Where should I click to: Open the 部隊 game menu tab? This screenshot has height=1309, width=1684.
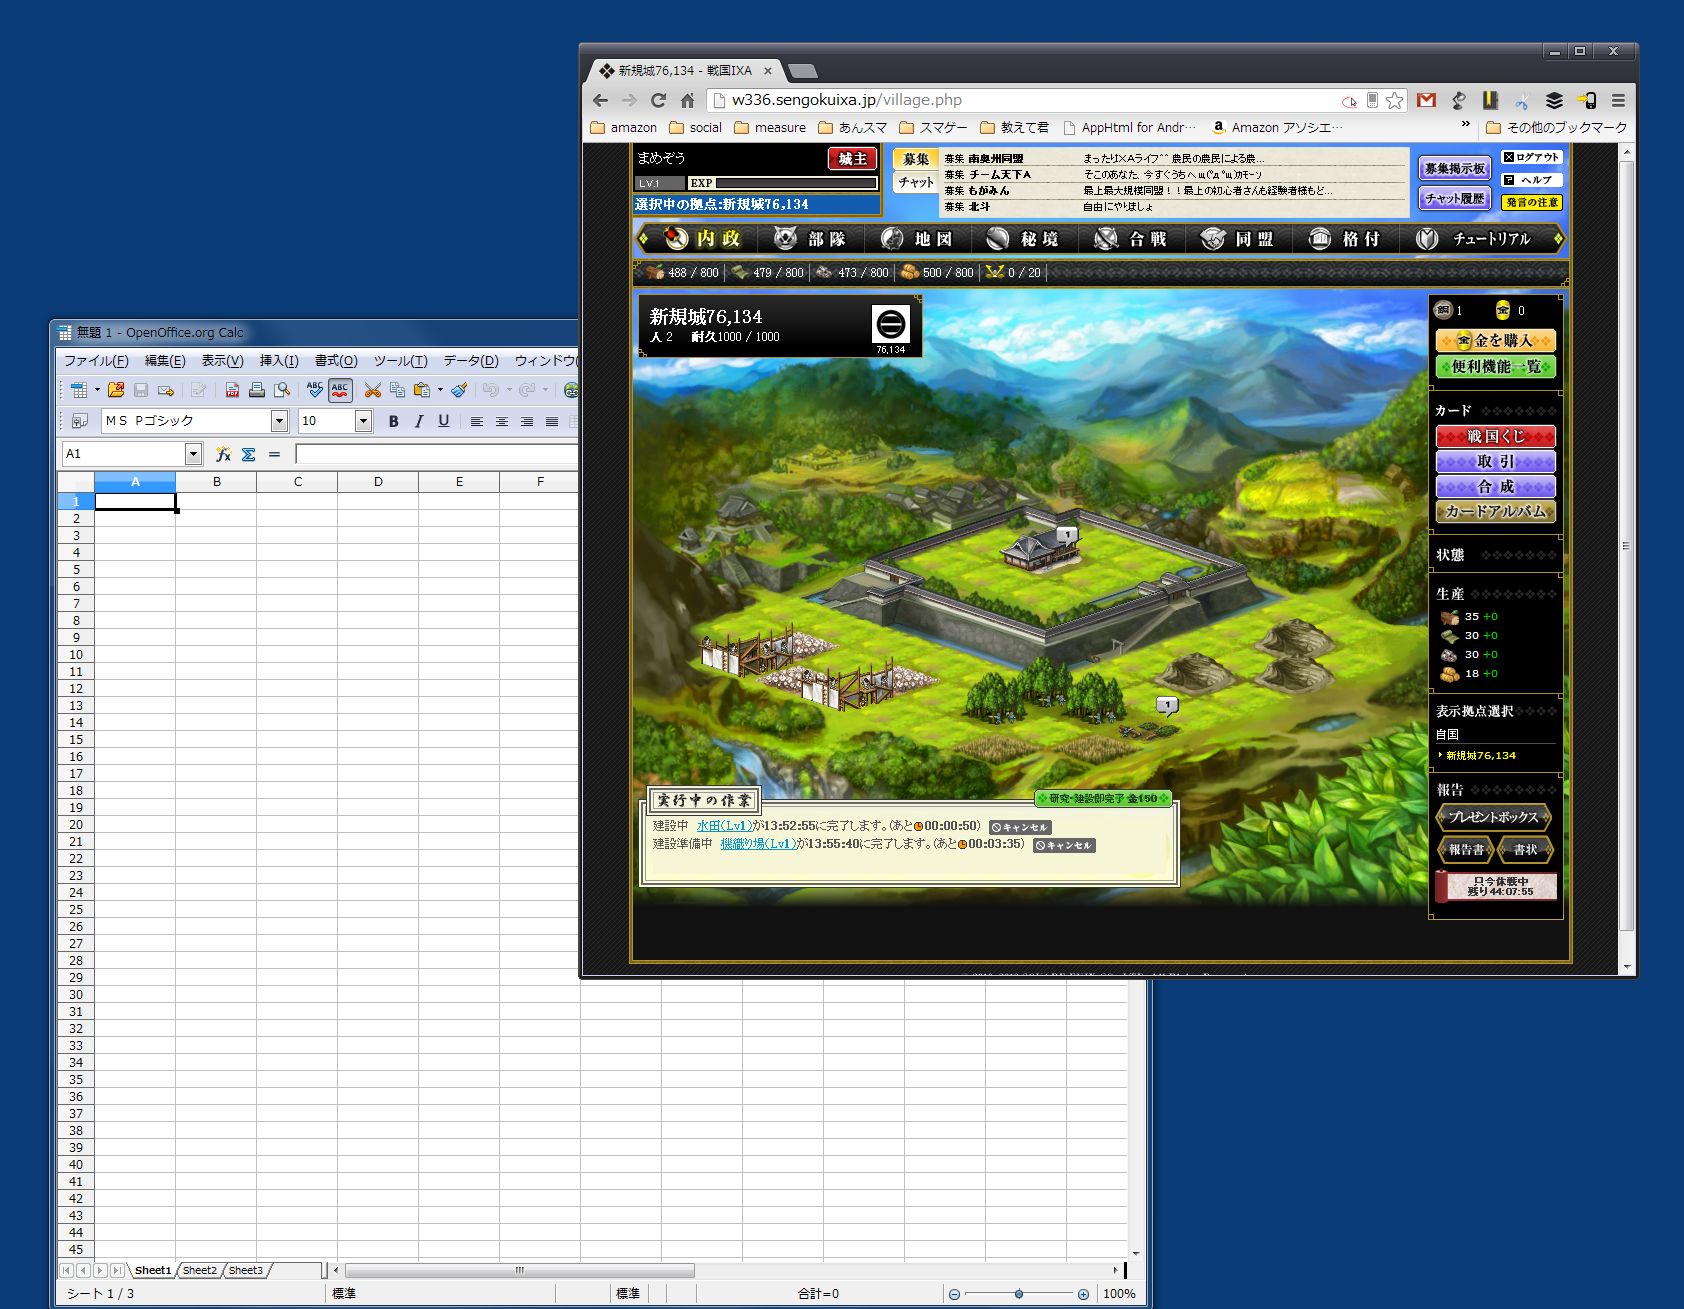(812, 239)
